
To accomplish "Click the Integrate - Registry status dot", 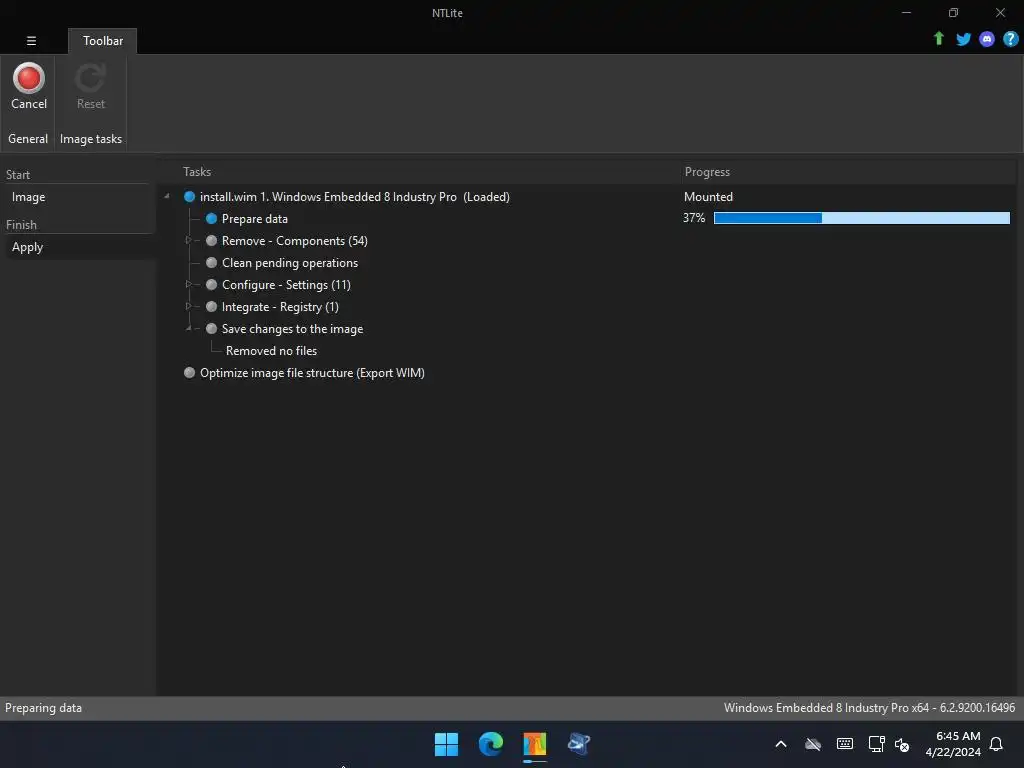I will click(x=211, y=306).
